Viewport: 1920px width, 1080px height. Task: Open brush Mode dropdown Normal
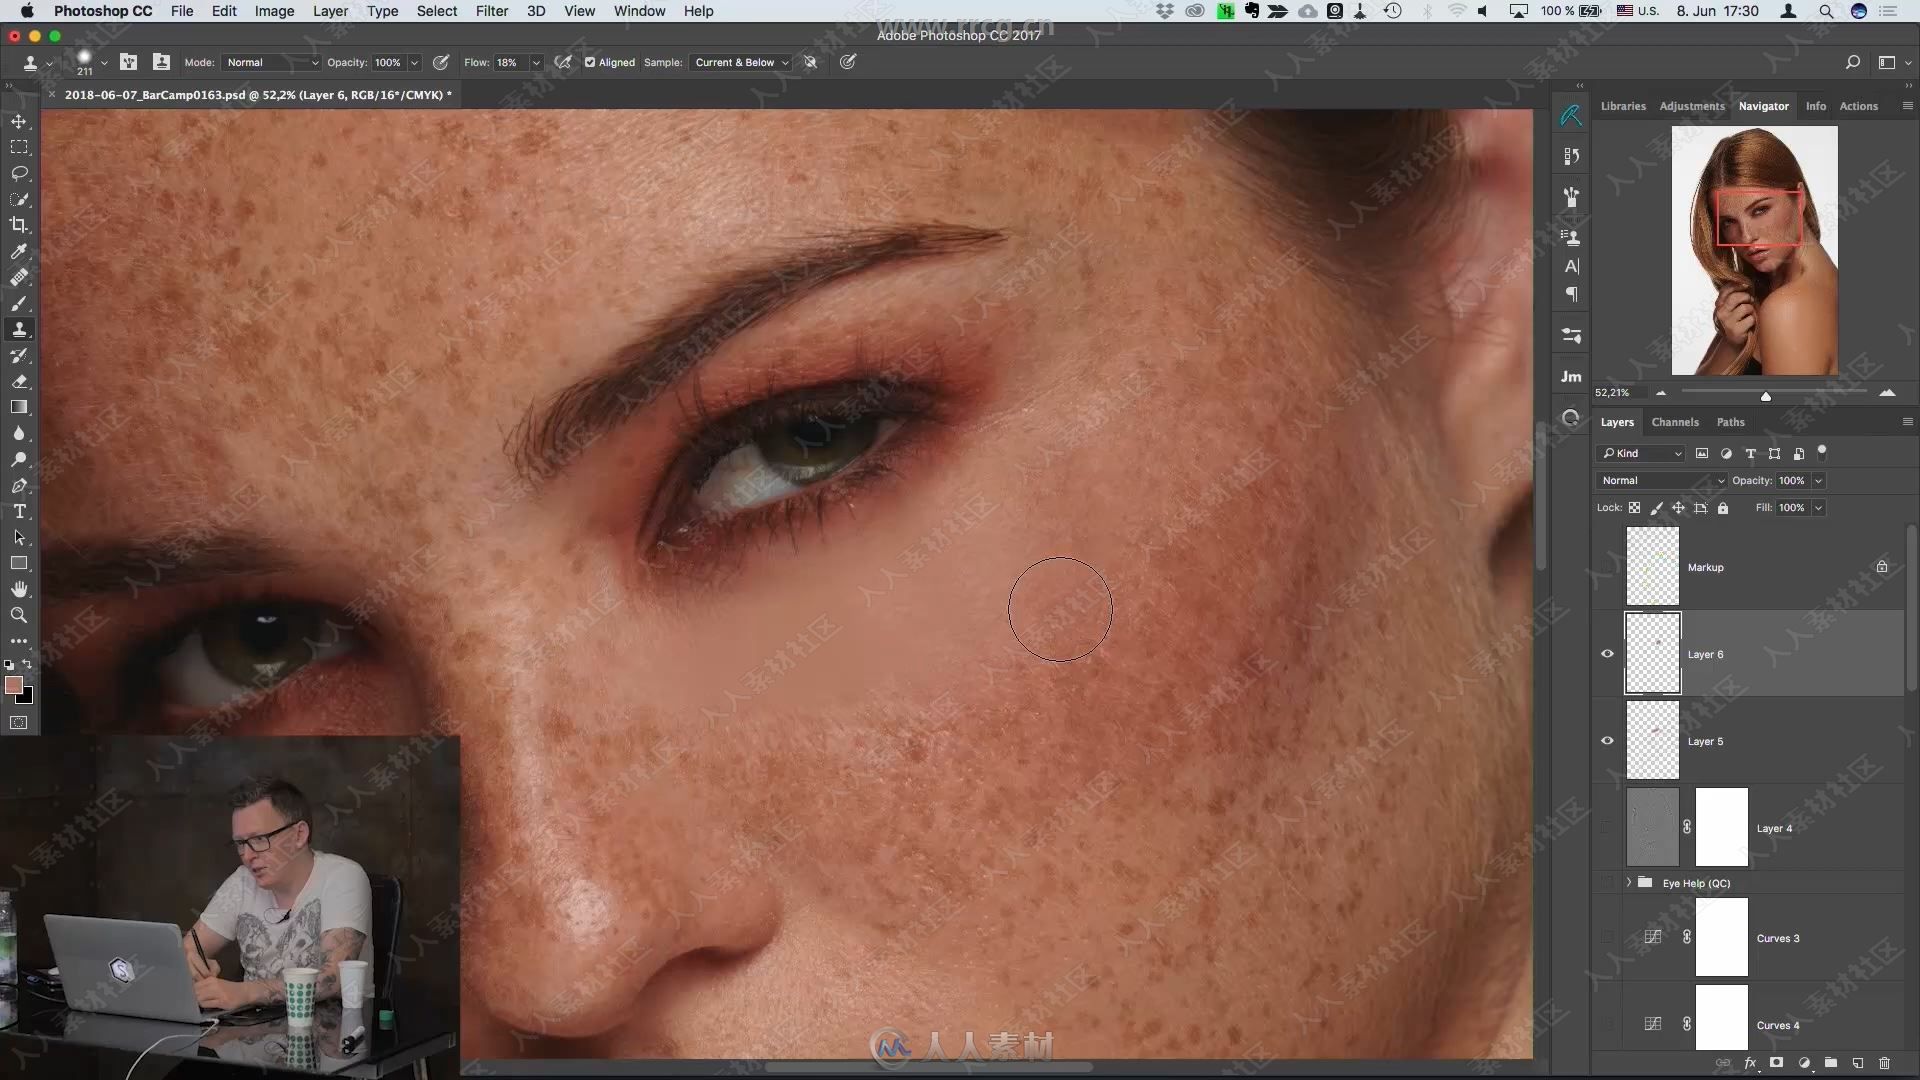(x=271, y=62)
